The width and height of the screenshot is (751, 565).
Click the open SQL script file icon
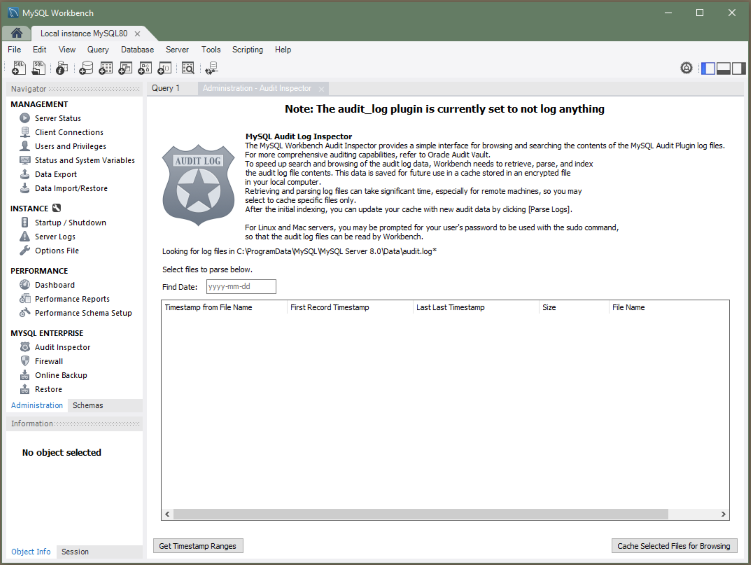39,68
